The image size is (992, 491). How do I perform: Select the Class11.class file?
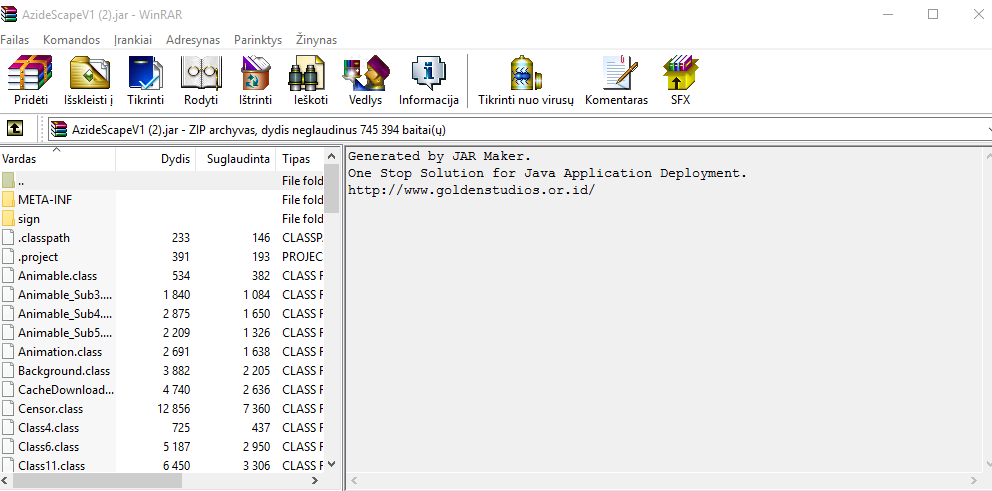[51, 466]
